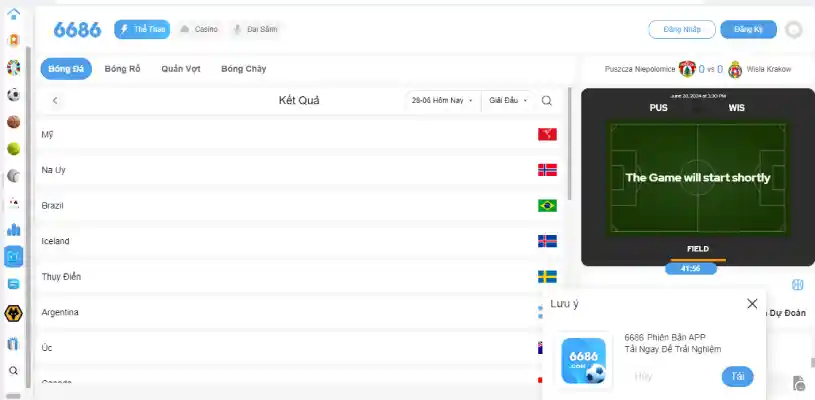The width and height of the screenshot is (815, 400).
Task: Click the Puszcza Niepolomice team crest
Action: coord(687,69)
